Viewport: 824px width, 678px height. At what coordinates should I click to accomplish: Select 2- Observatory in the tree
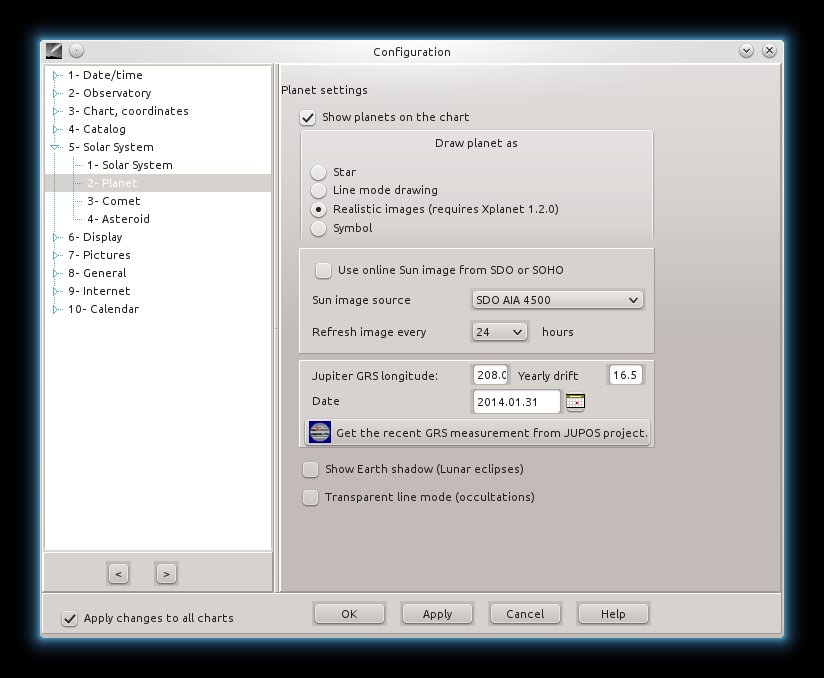click(109, 93)
